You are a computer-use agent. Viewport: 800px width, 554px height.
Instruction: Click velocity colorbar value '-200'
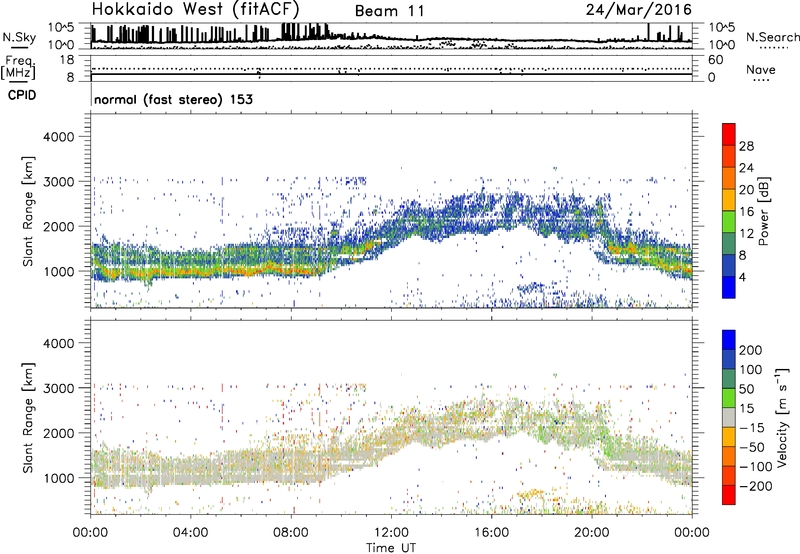(756, 486)
